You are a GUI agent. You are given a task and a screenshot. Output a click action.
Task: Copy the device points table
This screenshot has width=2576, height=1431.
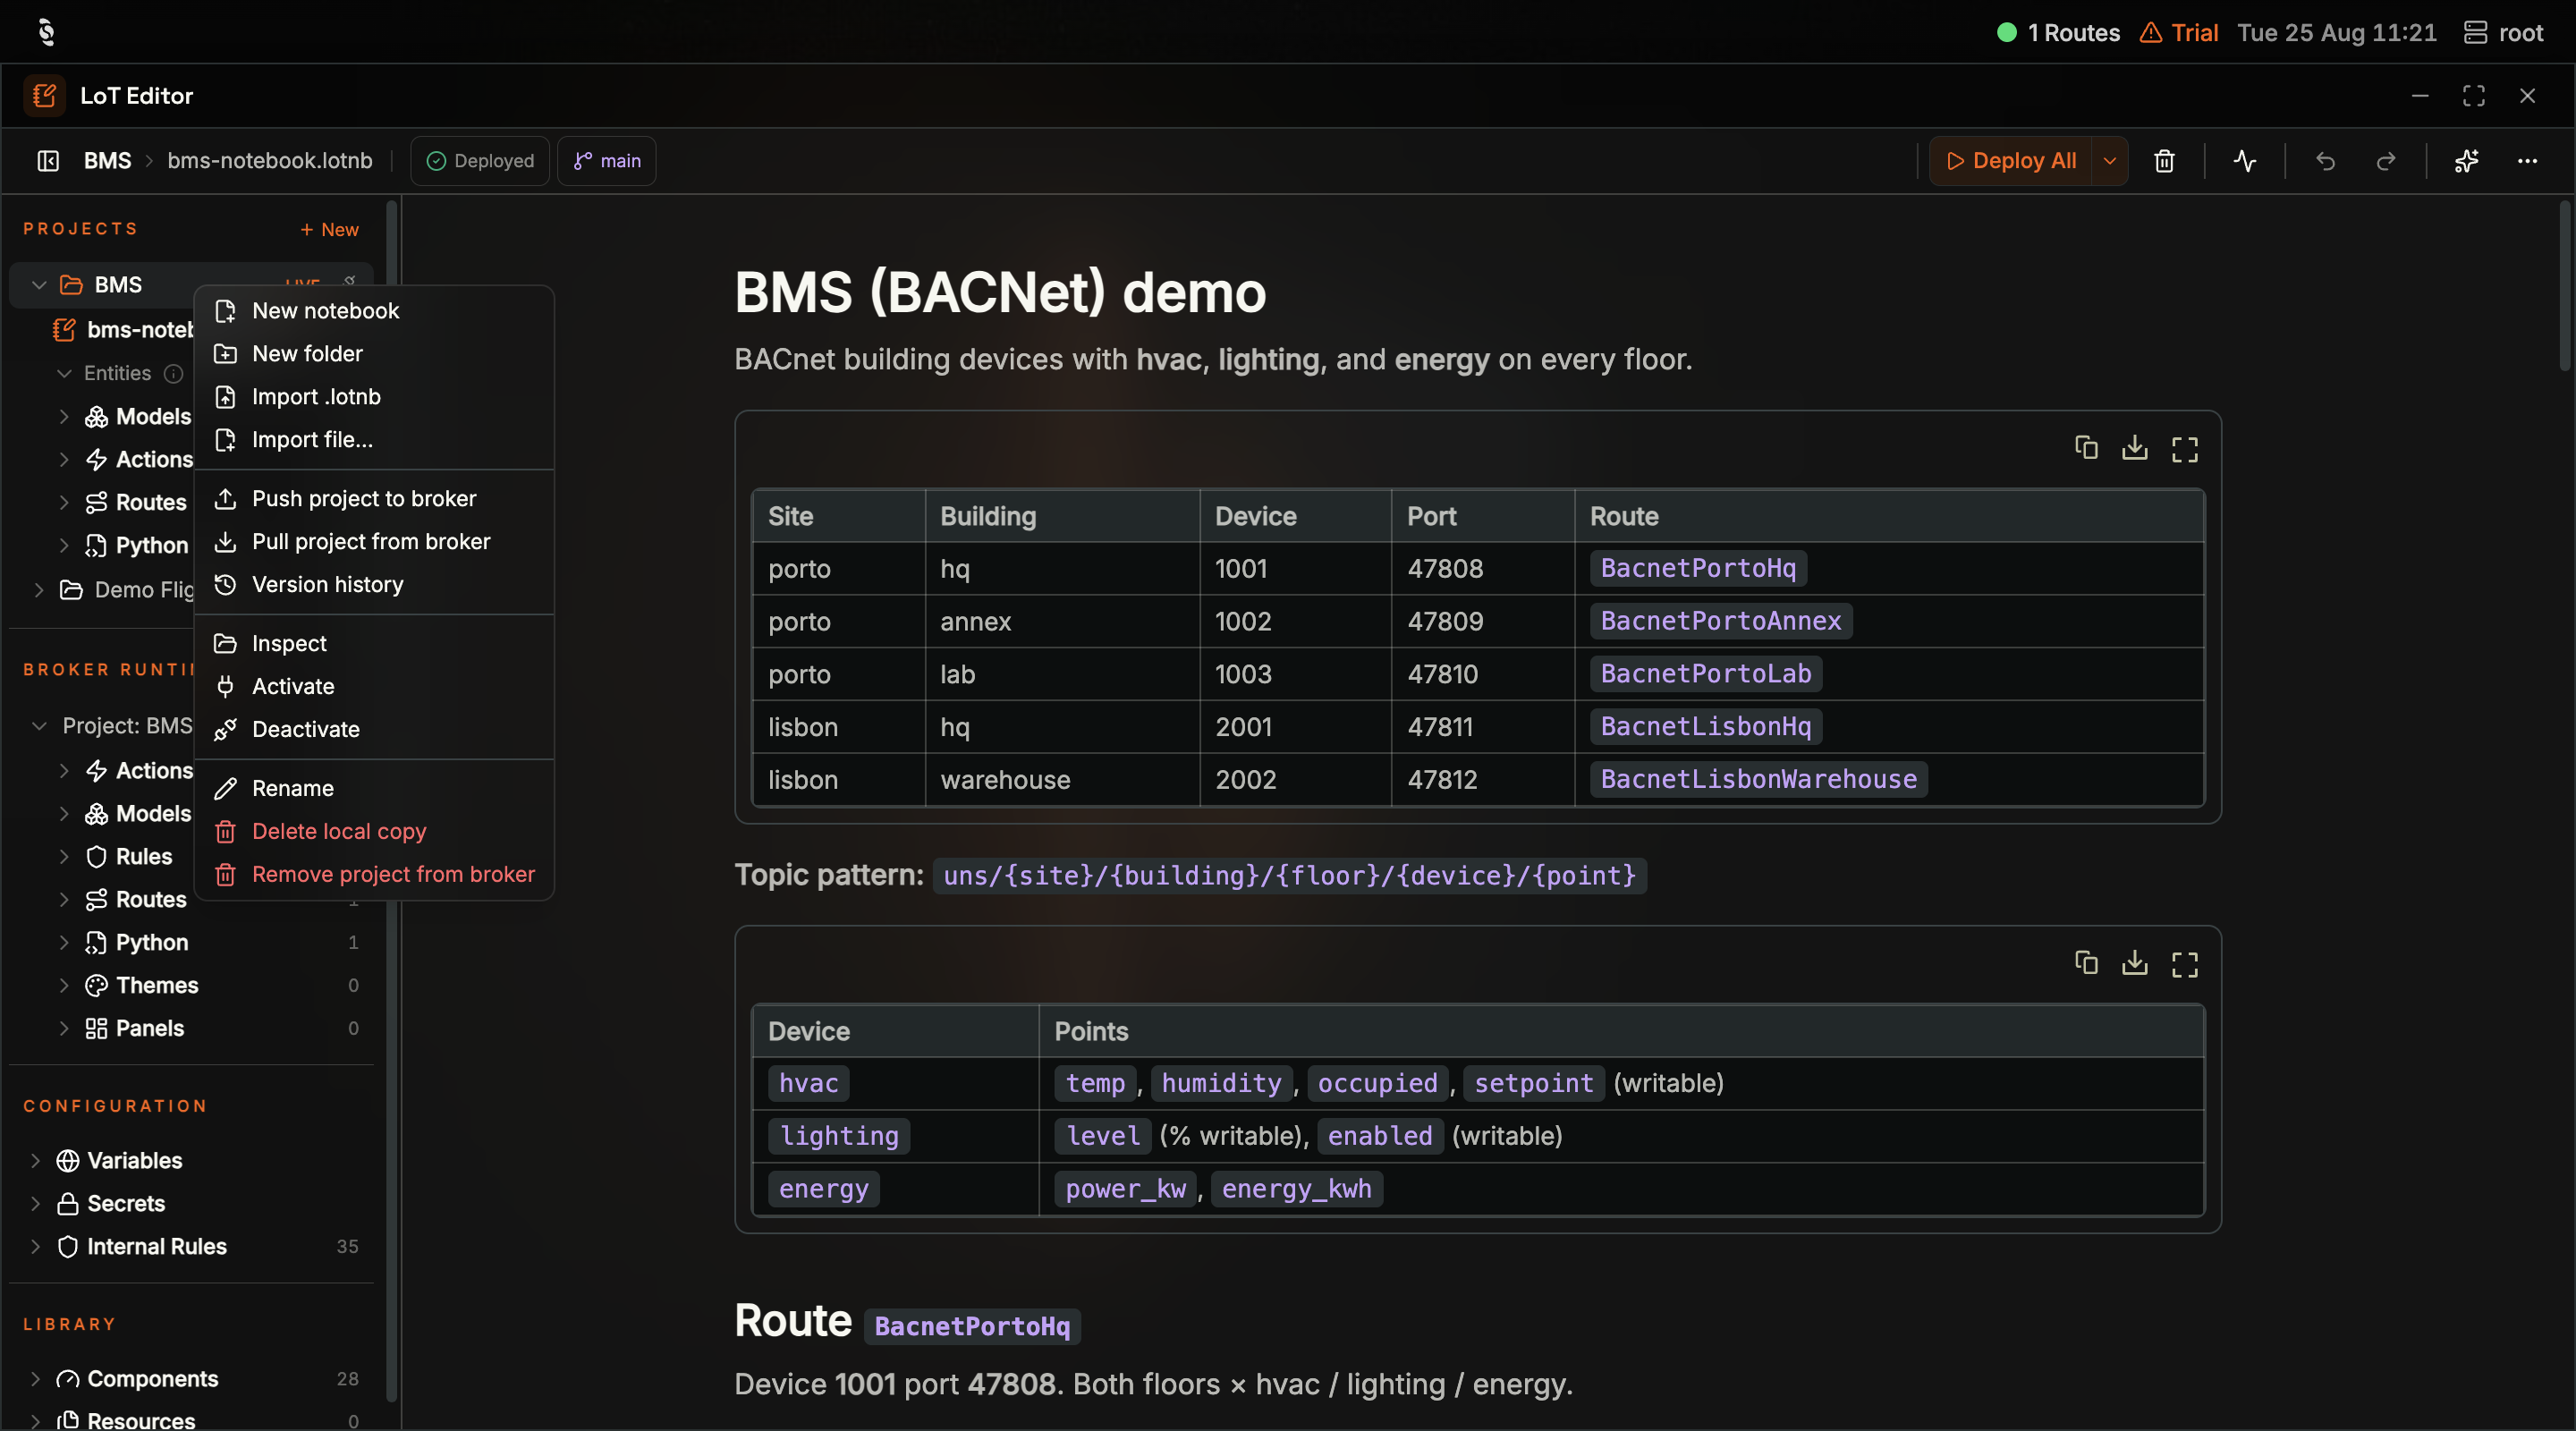tap(2086, 963)
